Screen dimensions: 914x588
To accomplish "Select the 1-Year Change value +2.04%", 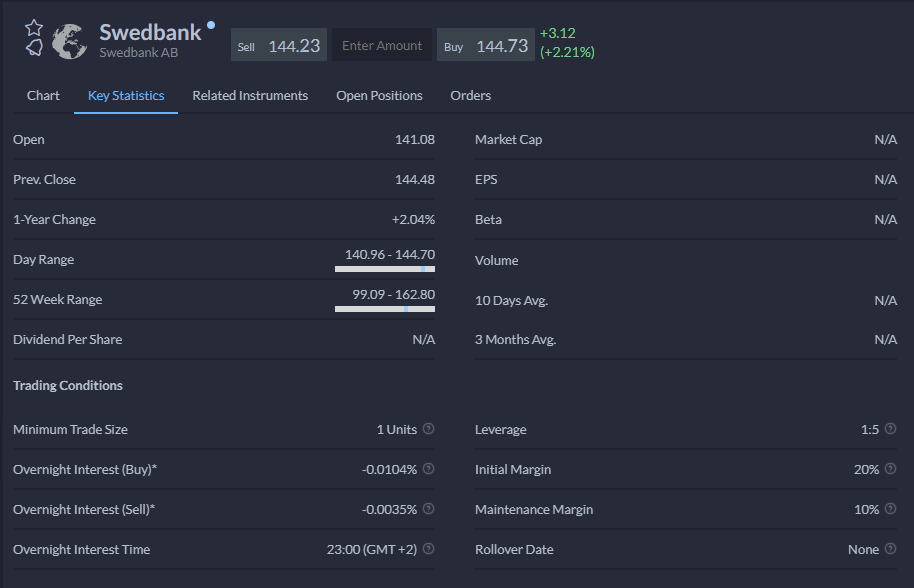I will 413,220.
